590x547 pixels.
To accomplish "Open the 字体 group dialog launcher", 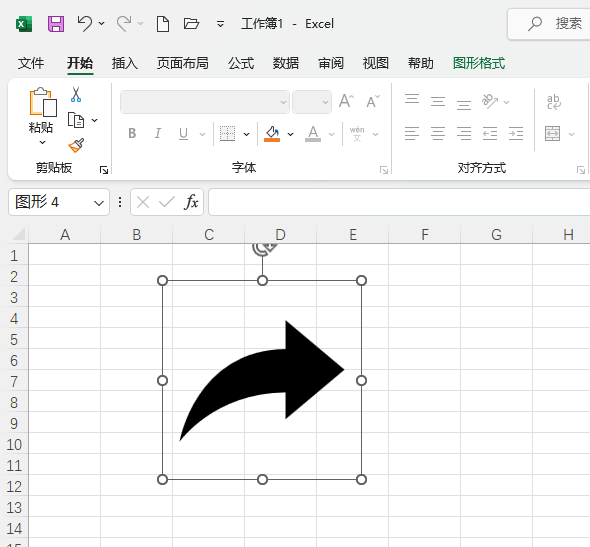I will pyautogui.click(x=384, y=170).
